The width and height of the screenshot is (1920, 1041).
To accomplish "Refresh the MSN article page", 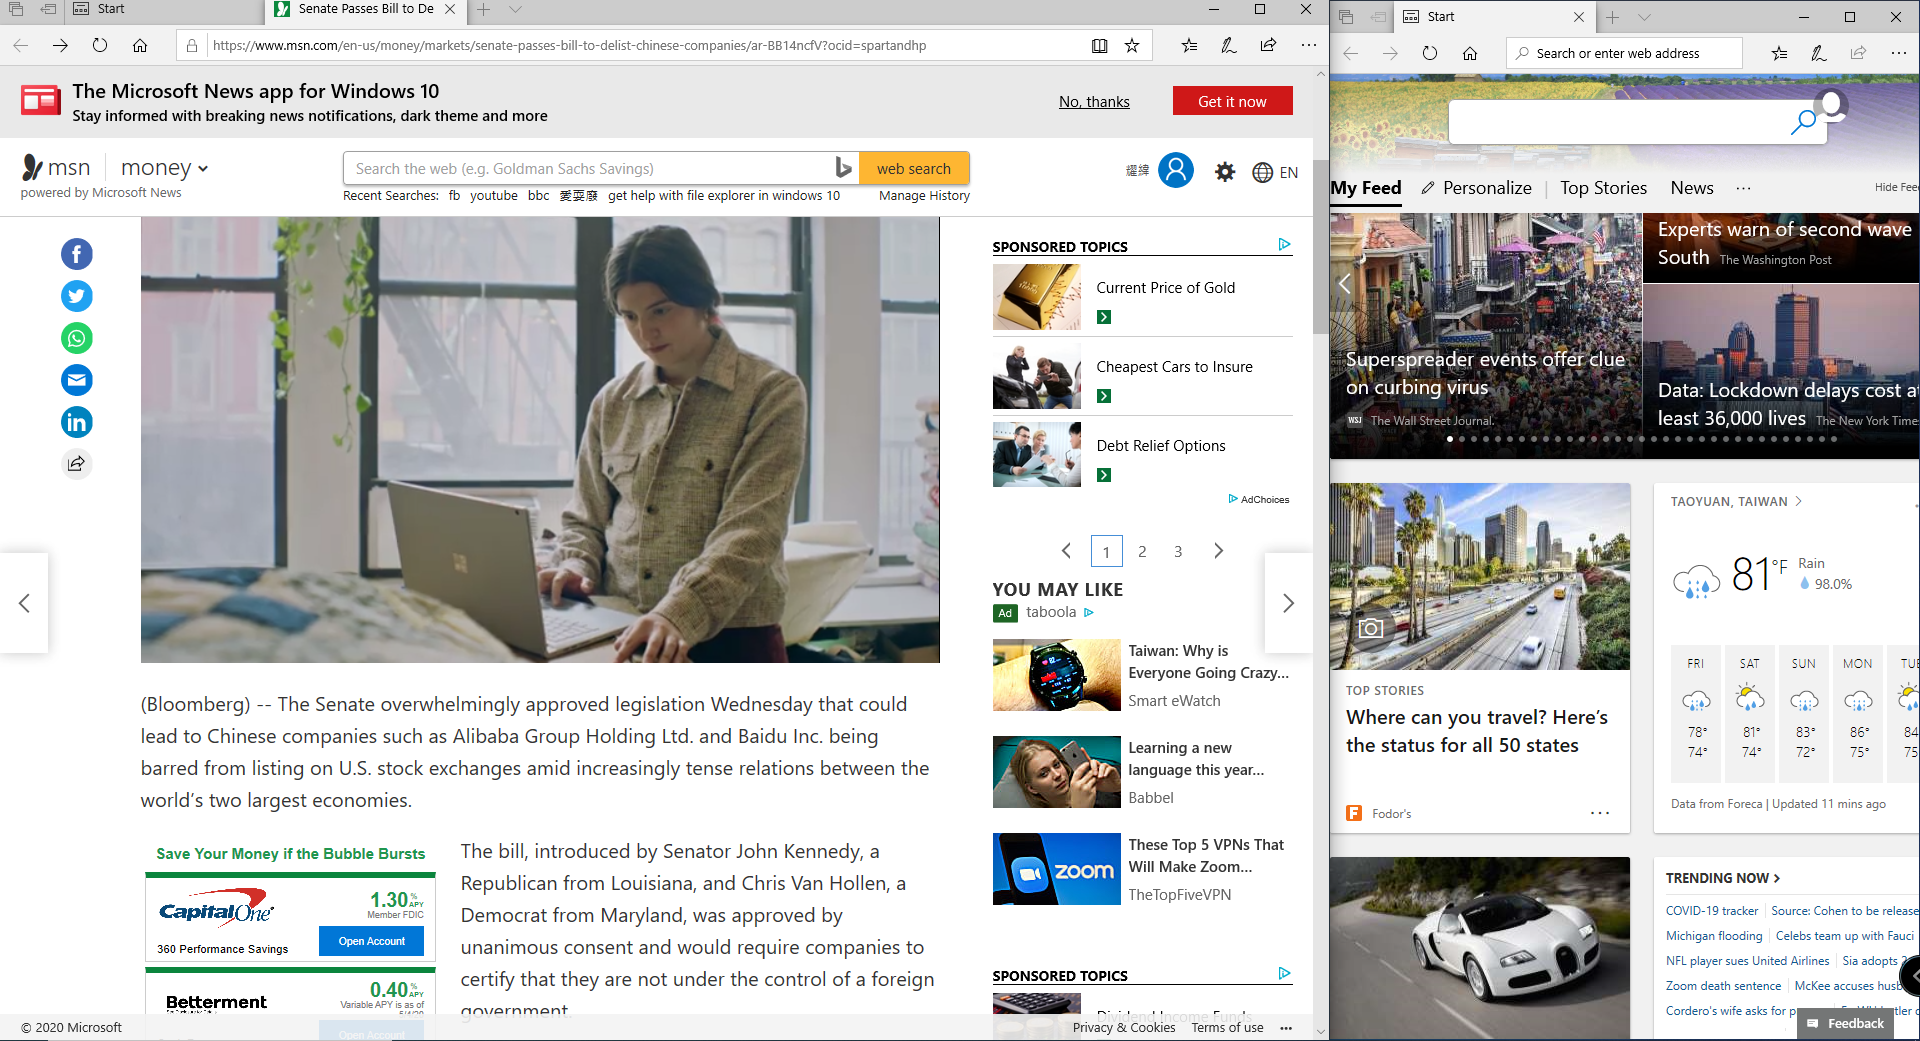I will point(100,45).
